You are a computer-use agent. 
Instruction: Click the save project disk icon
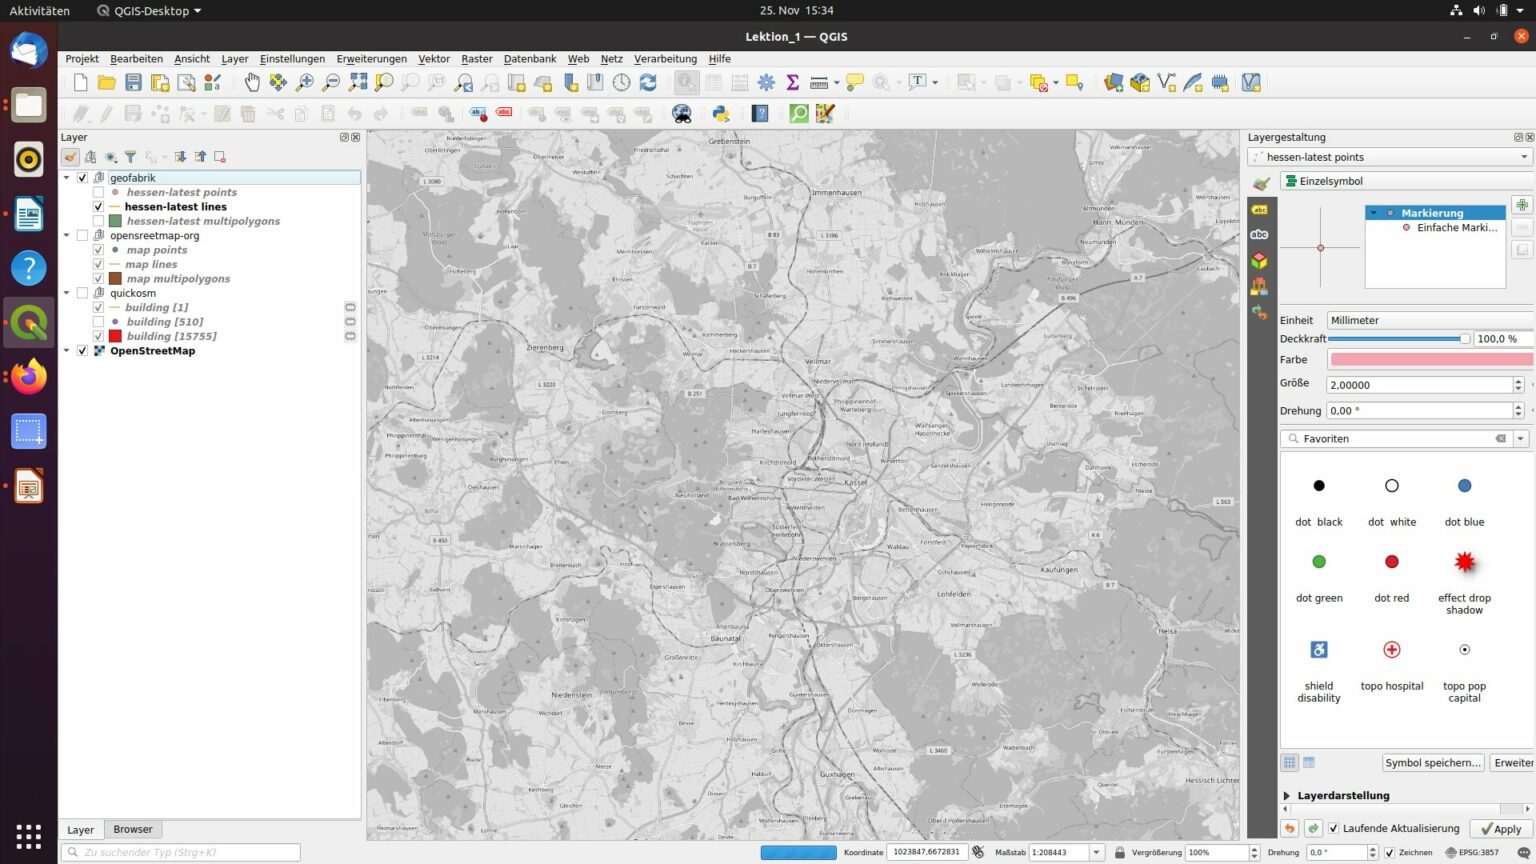pyautogui.click(x=133, y=83)
